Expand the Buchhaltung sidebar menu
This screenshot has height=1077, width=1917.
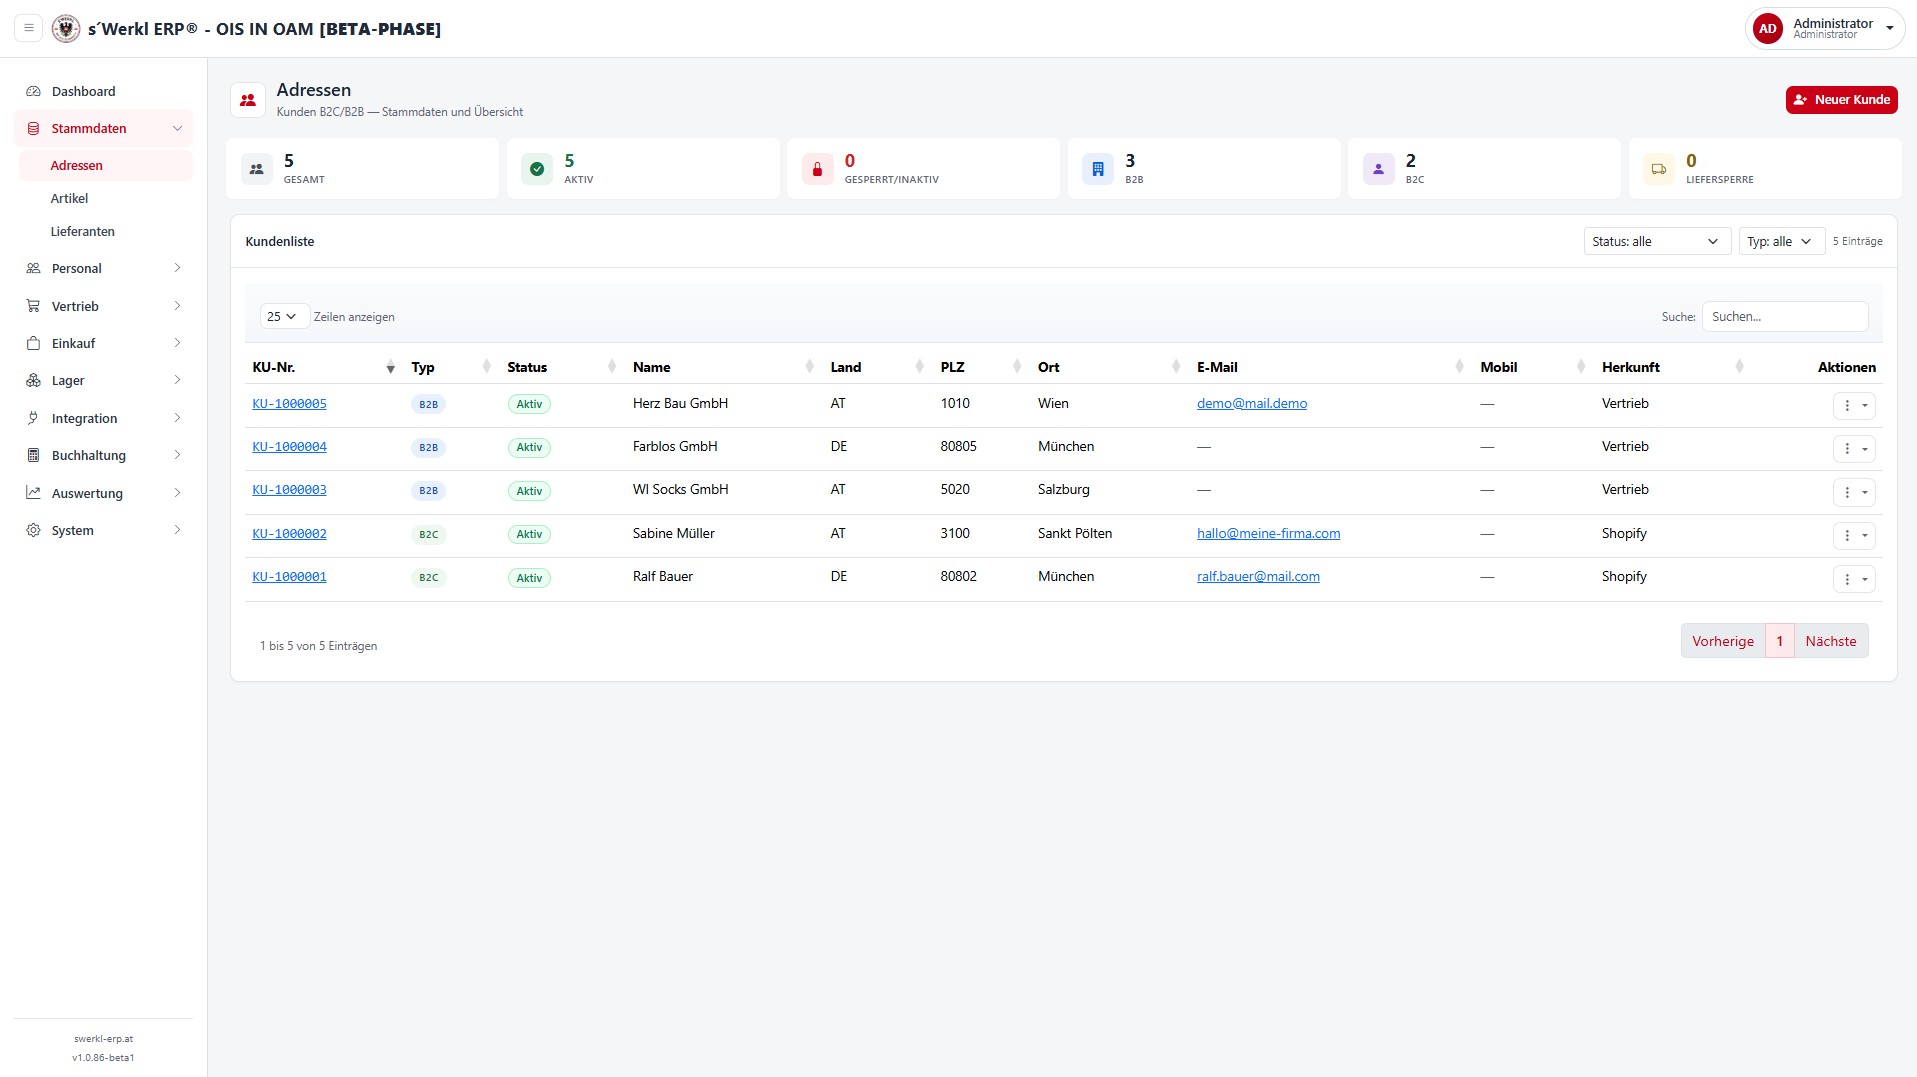(x=104, y=455)
